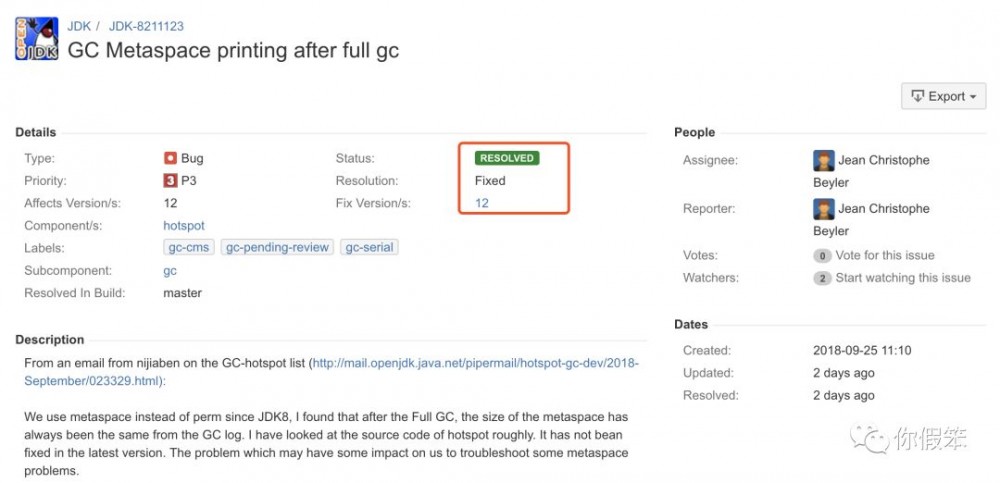The image size is (1000, 483).
Task: Open the JDK project breadcrumb link
Action: [x=79, y=26]
